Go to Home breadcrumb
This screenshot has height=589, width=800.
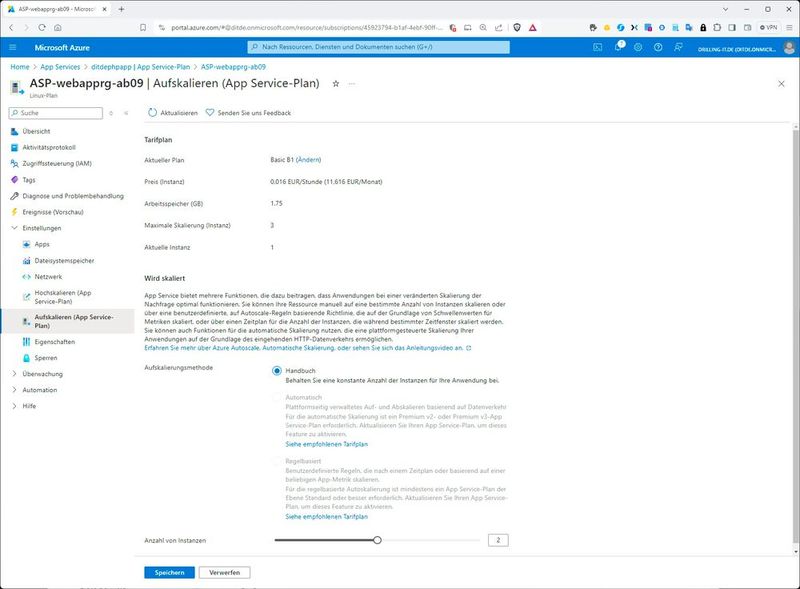coord(20,67)
